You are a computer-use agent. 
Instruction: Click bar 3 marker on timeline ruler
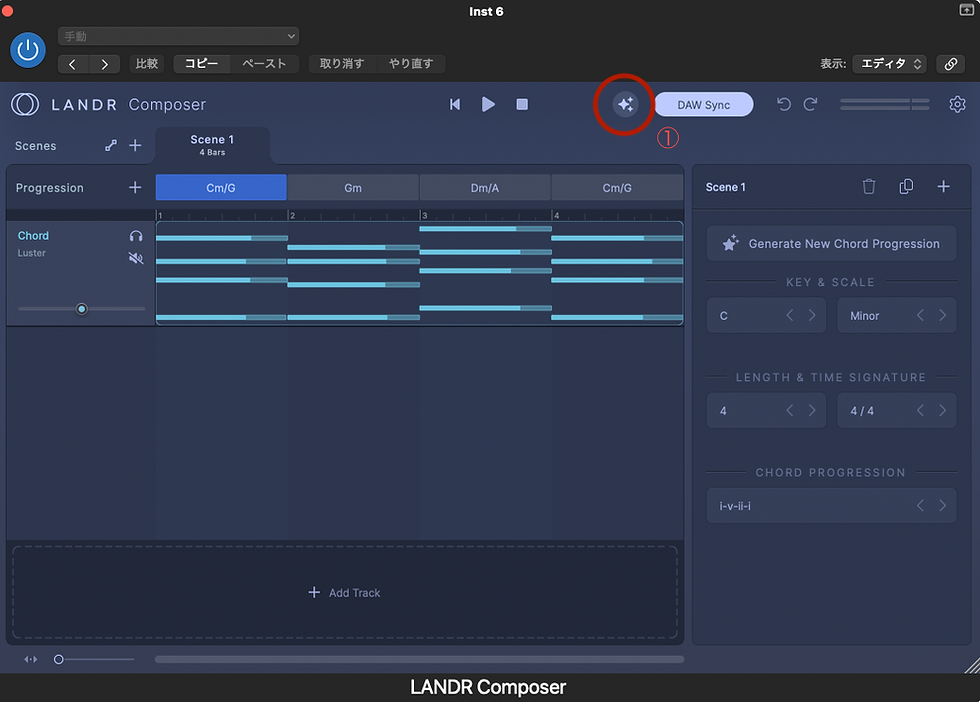click(x=424, y=215)
